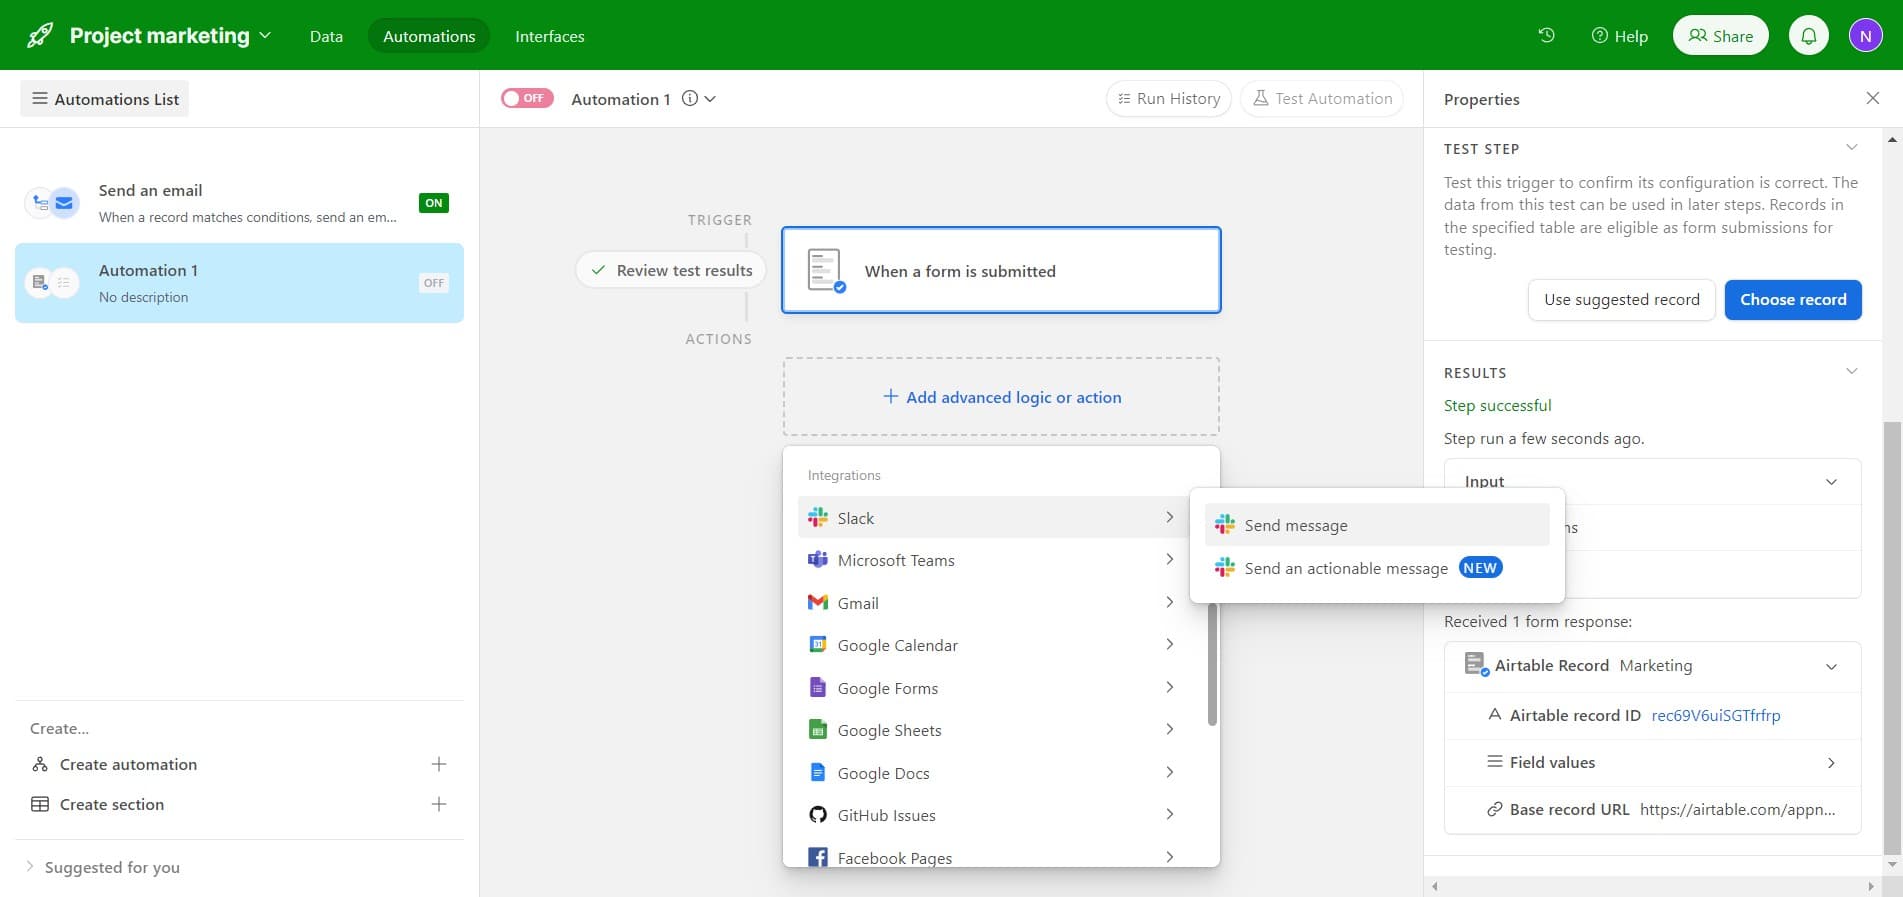1903x897 pixels.
Task: Click plus icon next to Create automation
Action: tap(438, 764)
